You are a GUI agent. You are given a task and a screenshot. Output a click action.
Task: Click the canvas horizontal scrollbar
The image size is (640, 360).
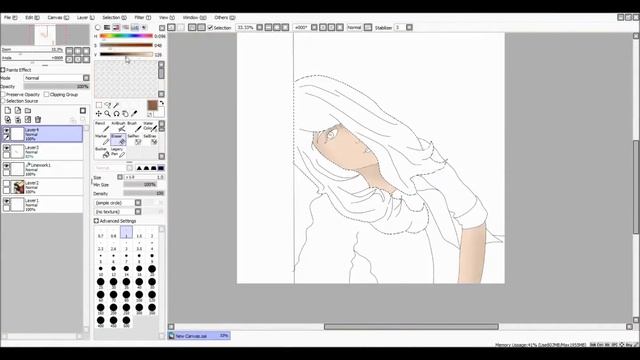pos(411,327)
